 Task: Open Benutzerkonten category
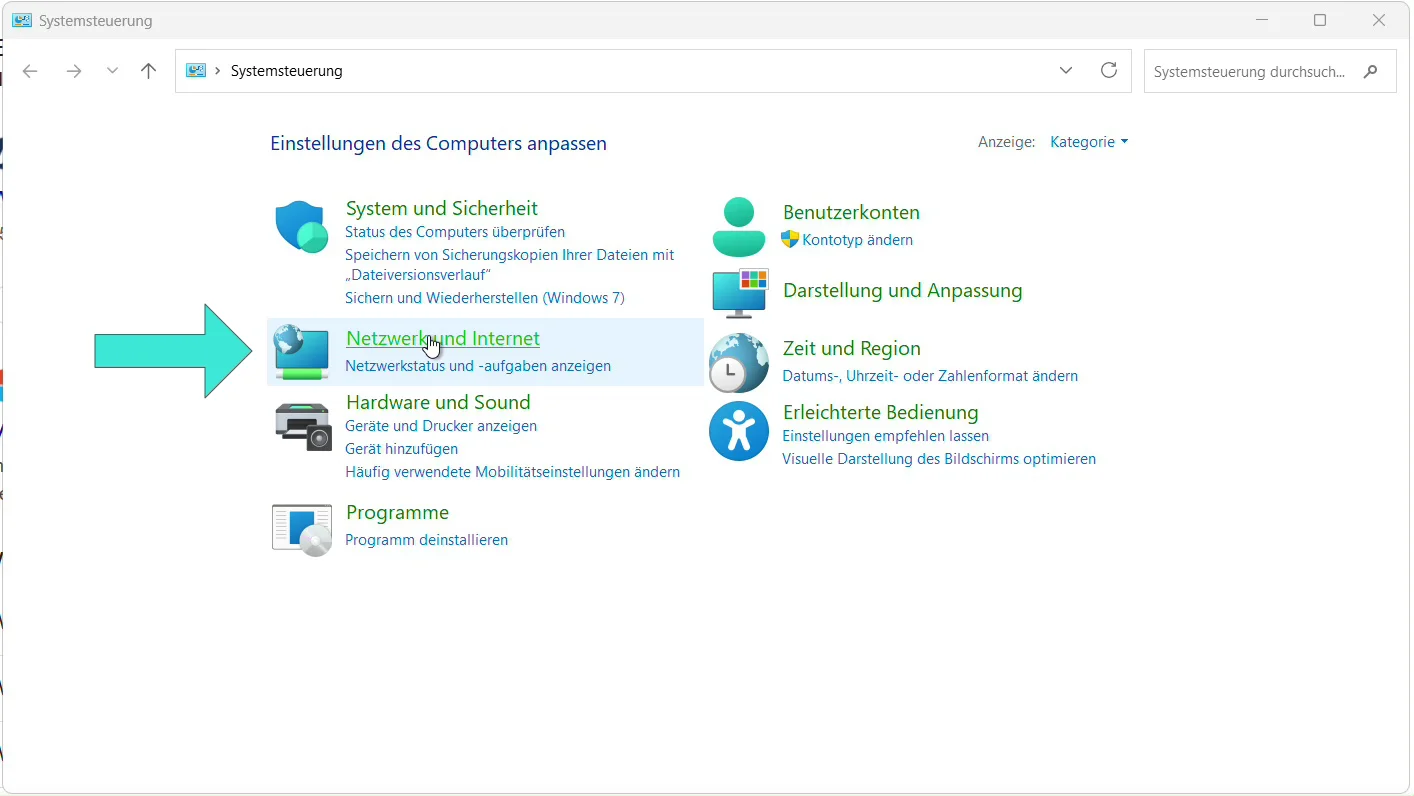tap(851, 212)
